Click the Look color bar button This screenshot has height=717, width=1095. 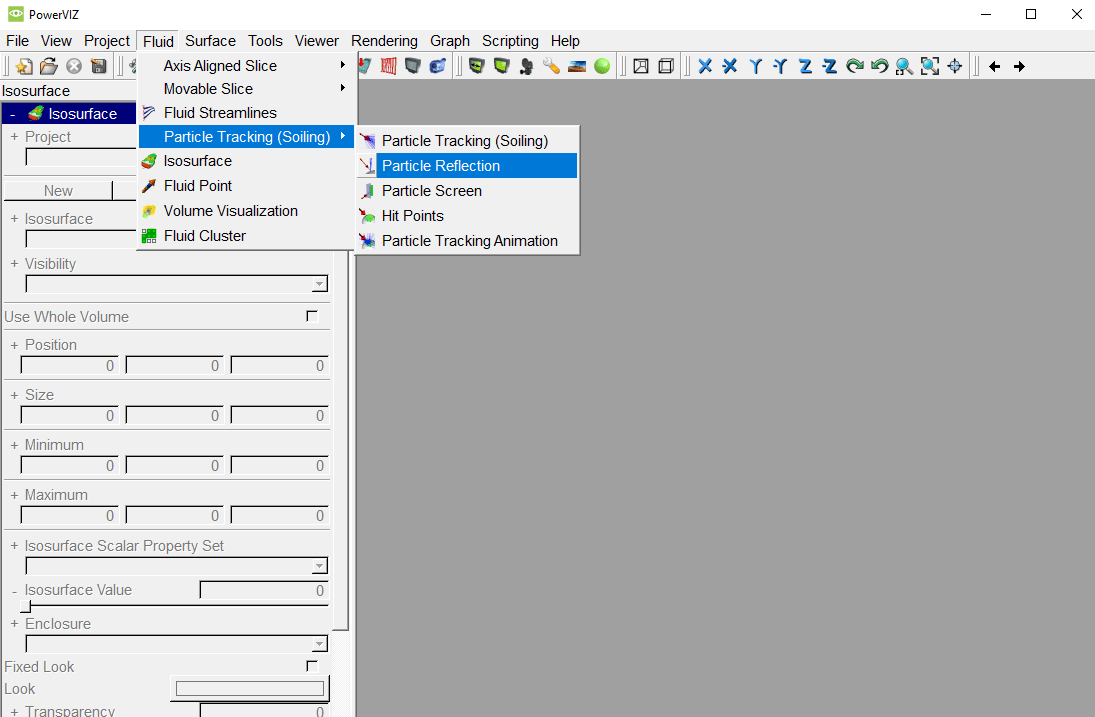pyautogui.click(x=250, y=689)
